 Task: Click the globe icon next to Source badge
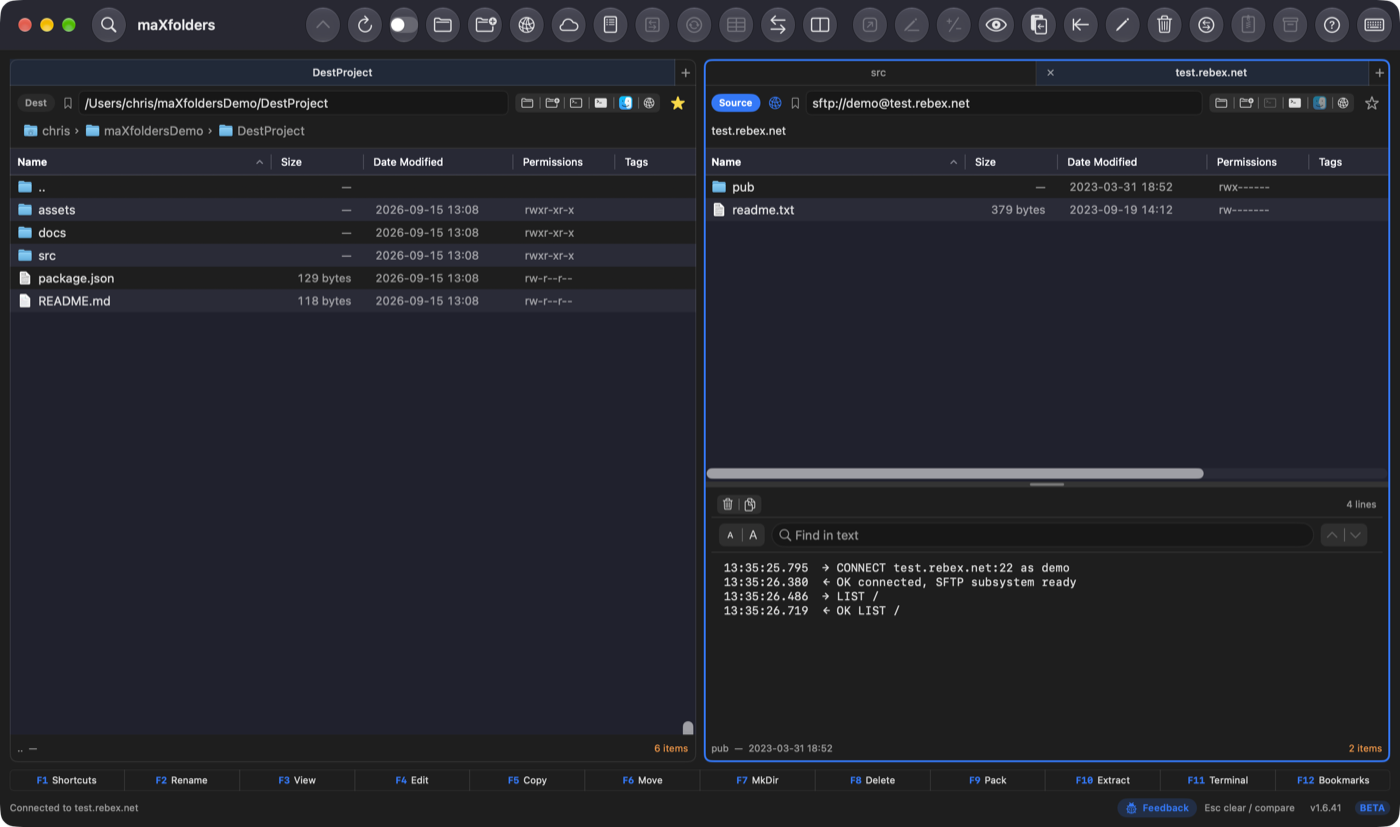coord(775,103)
